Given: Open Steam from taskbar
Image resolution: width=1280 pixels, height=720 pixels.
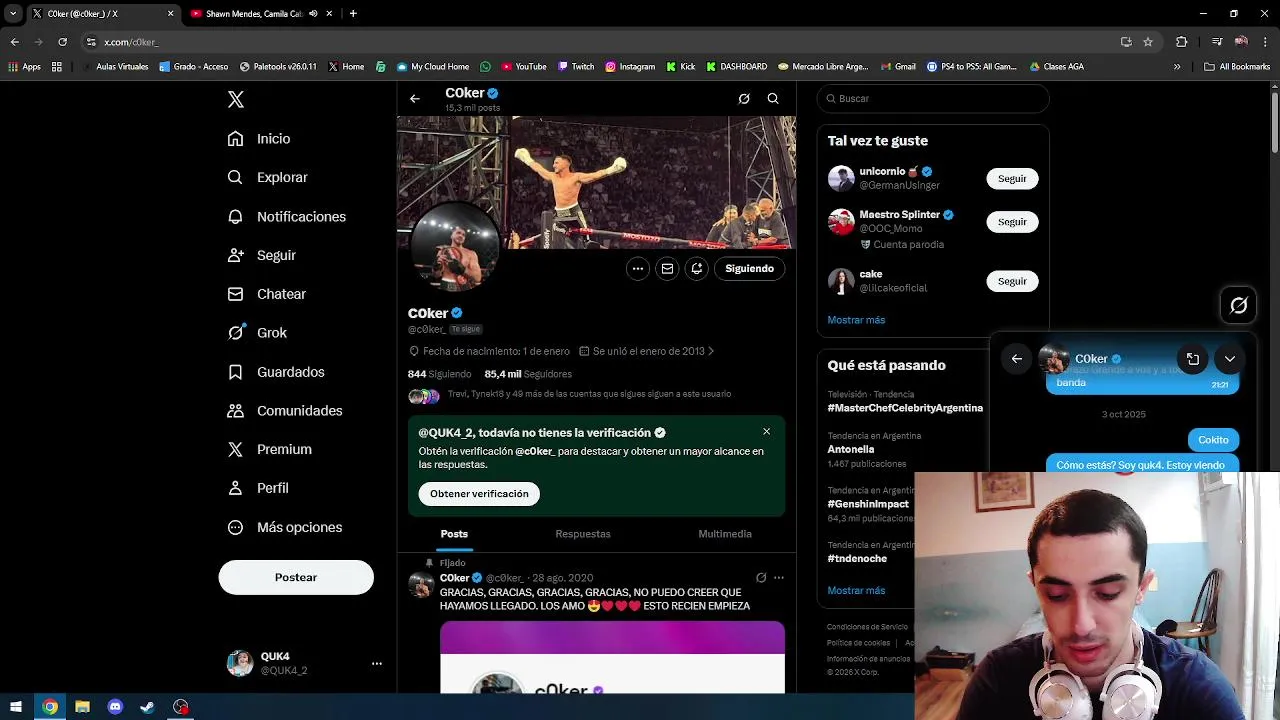Looking at the screenshot, I should coord(148,707).
